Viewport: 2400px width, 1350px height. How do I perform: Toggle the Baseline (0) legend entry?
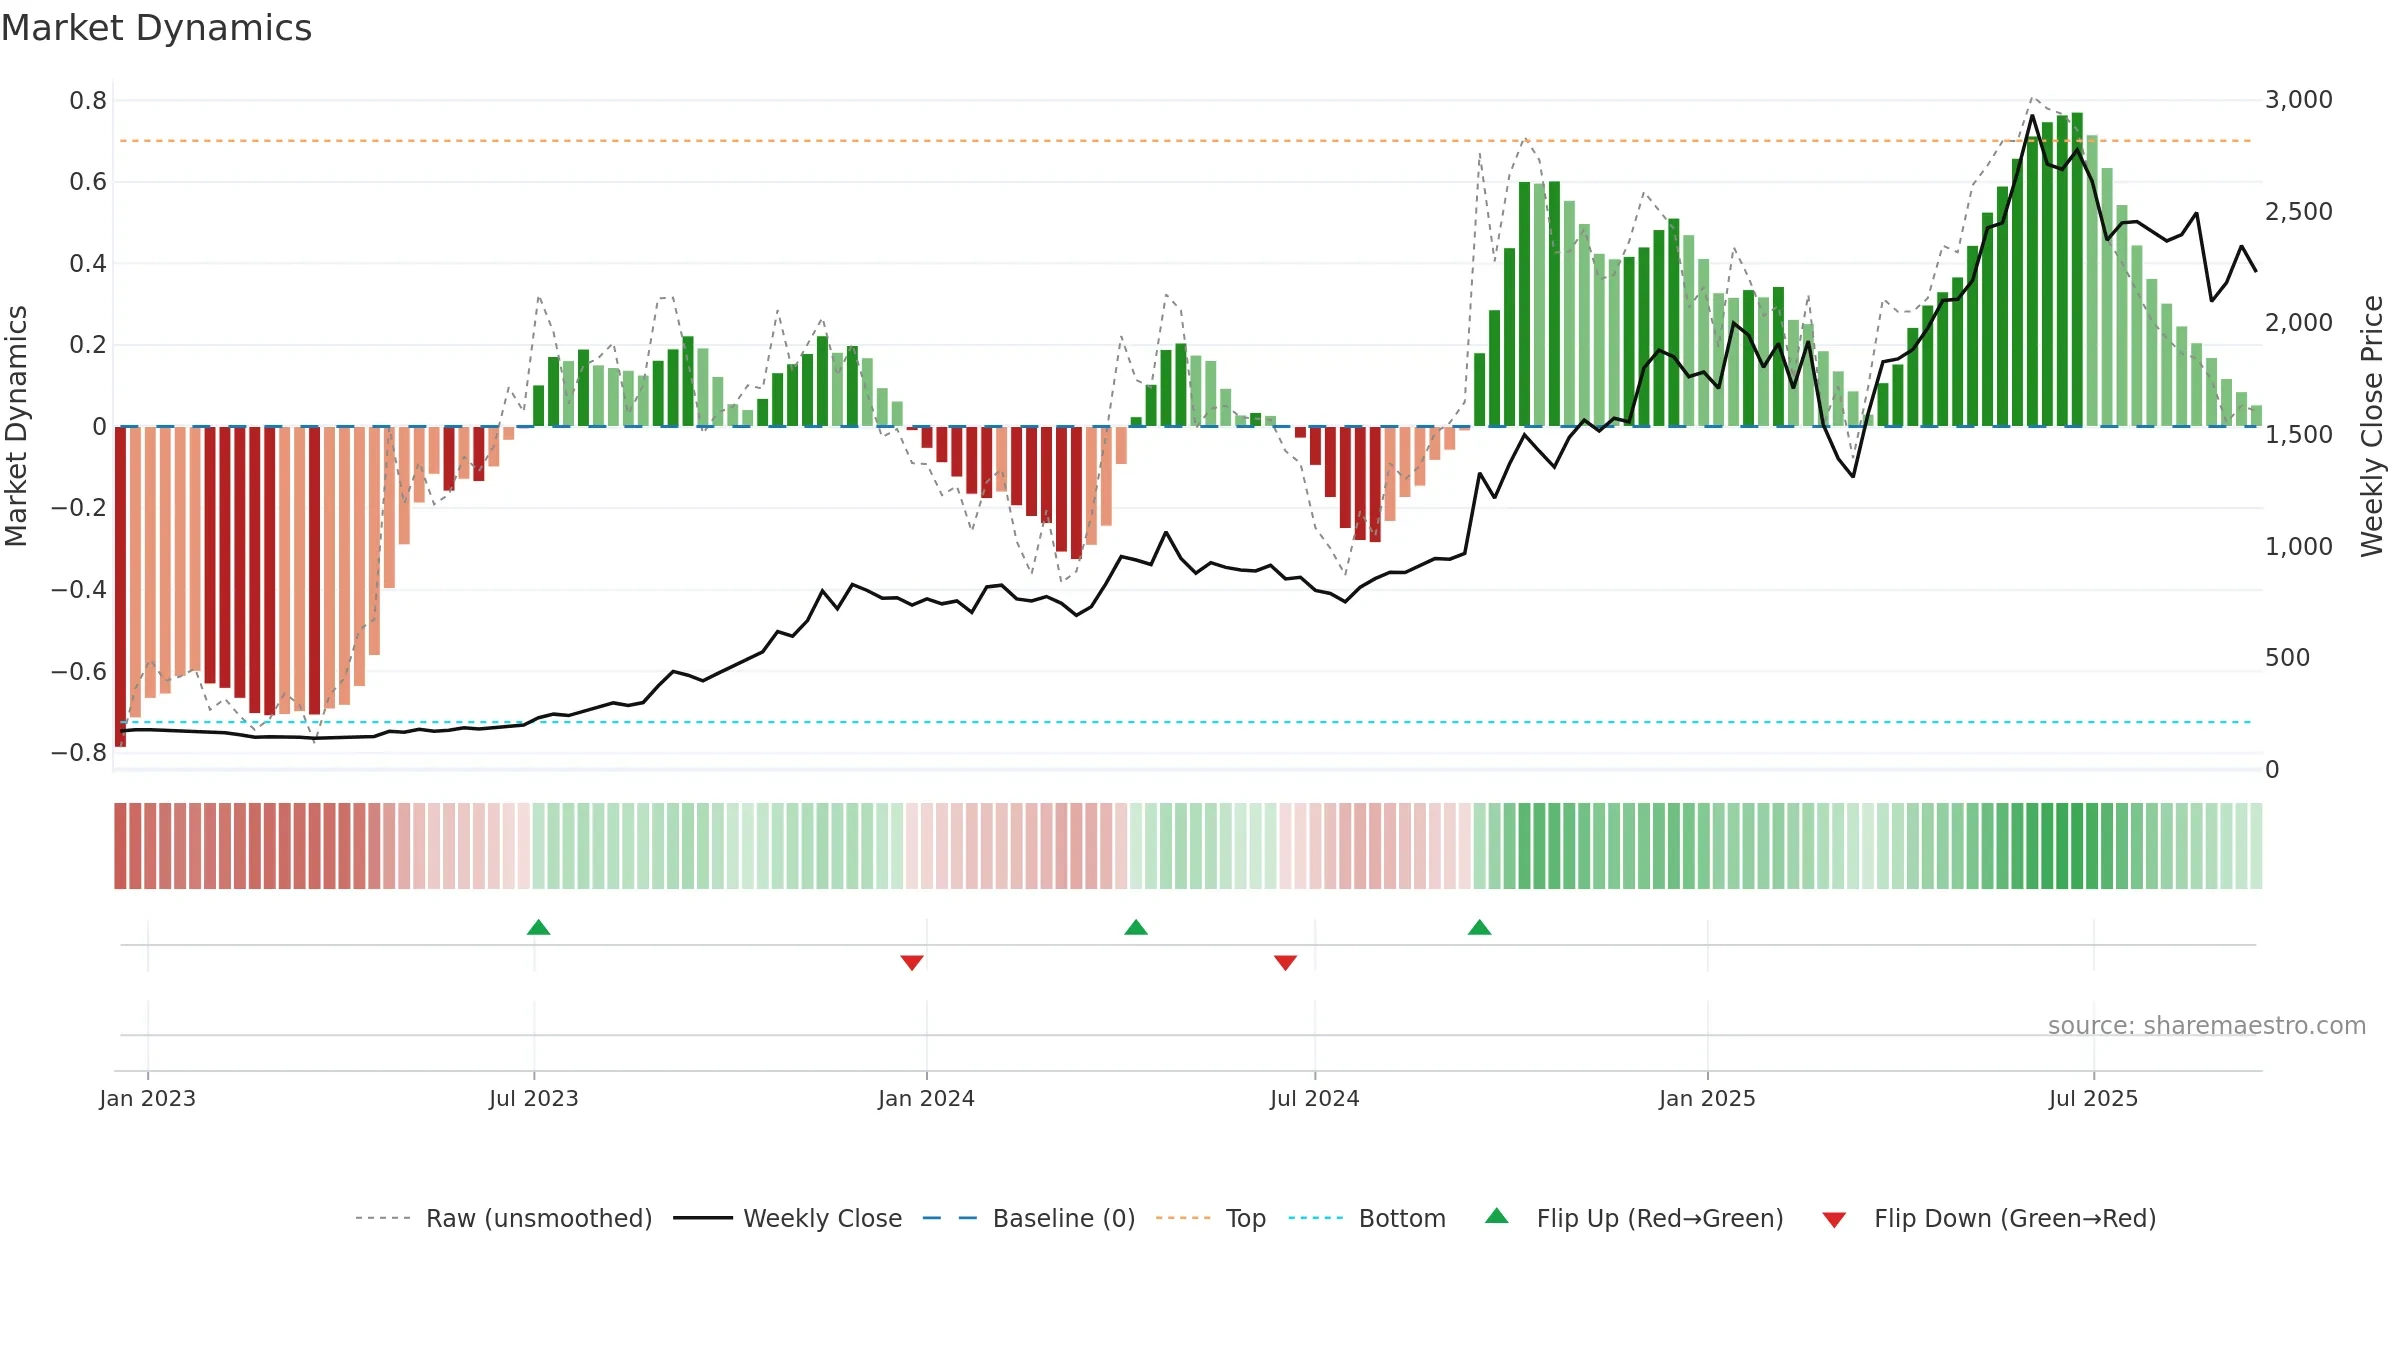(x=1029, y=1218)
